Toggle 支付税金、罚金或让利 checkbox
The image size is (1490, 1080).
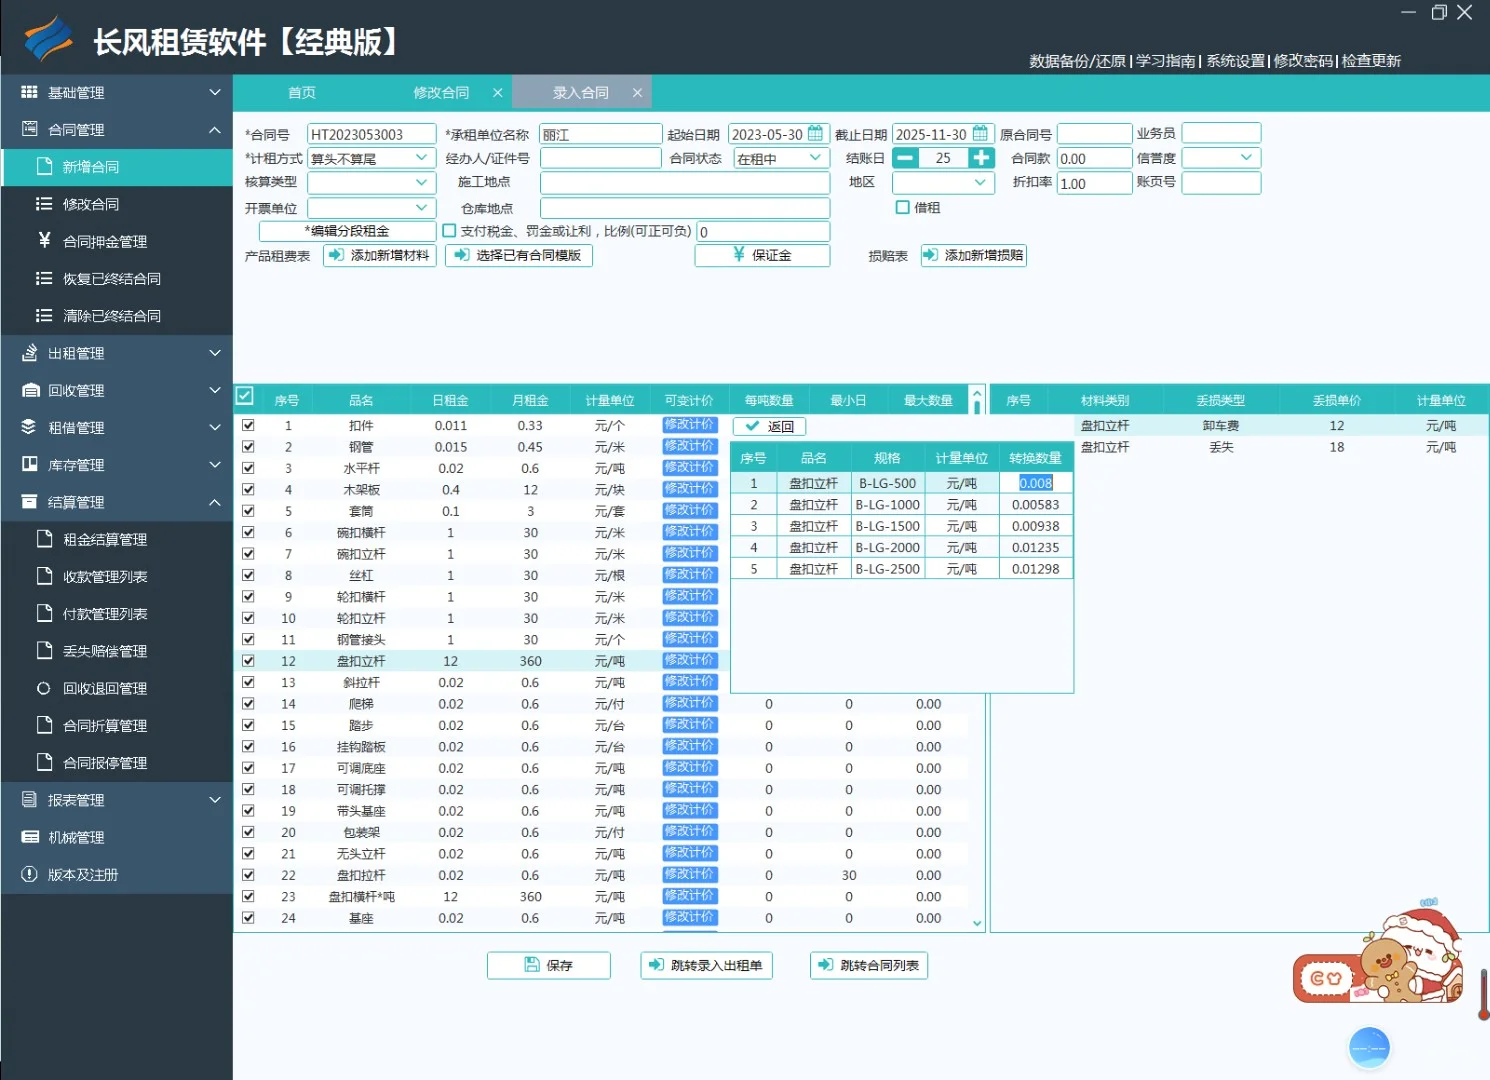click(449, 231)
